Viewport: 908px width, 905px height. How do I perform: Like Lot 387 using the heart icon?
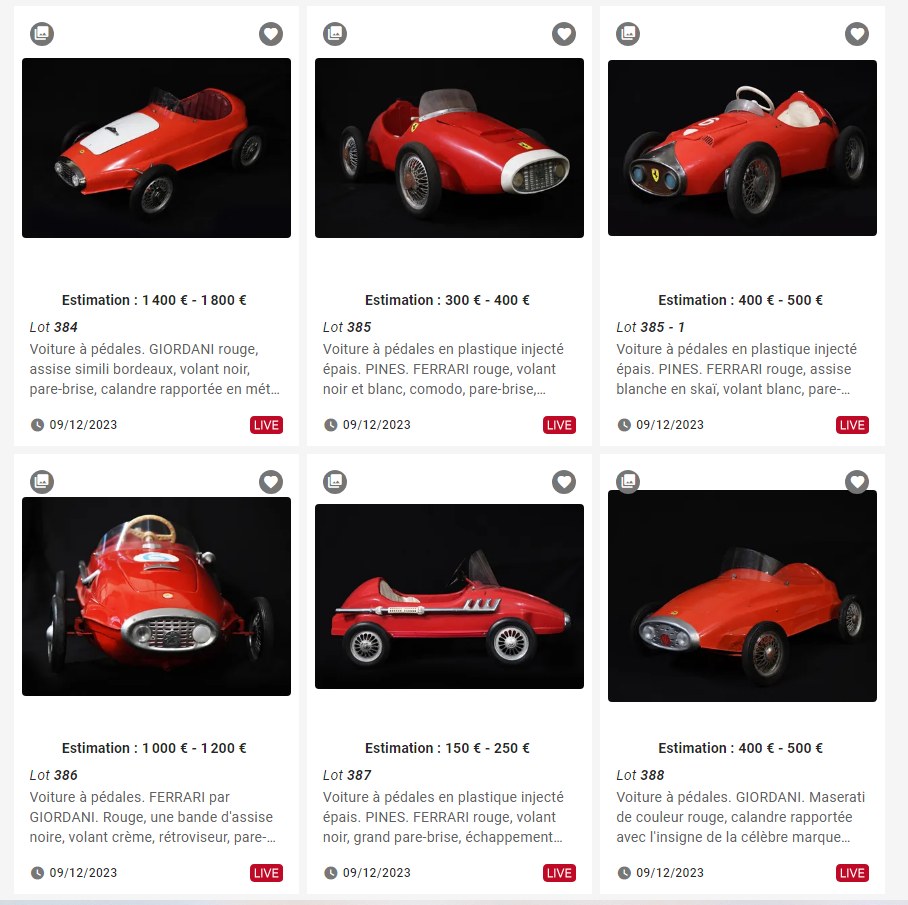coord(563,482)
